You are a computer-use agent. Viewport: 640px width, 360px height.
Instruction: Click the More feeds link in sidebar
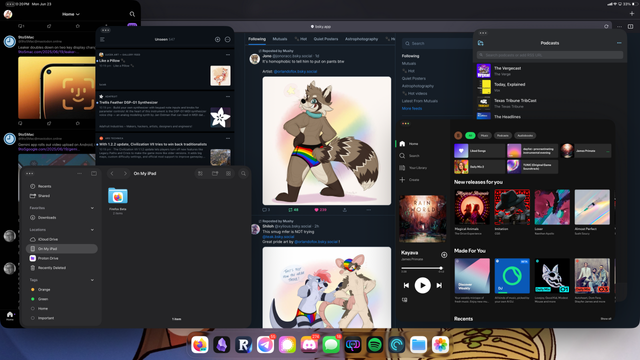412,109
